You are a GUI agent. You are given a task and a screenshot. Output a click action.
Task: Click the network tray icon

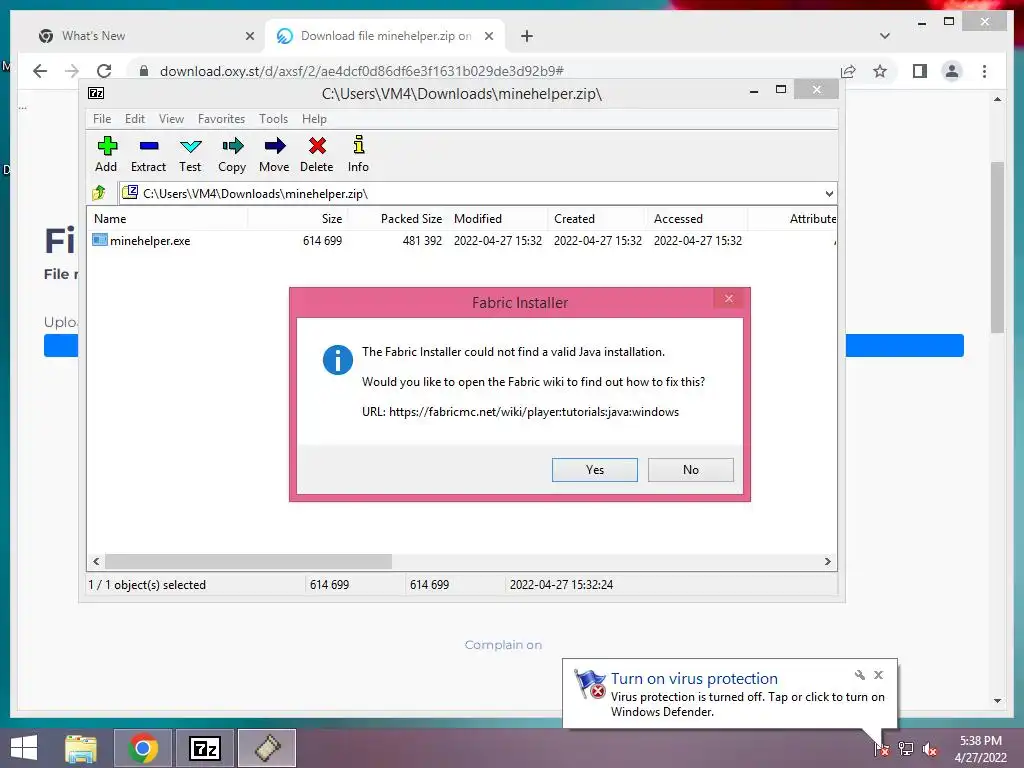pyautogui.click(x=906, y=748)
